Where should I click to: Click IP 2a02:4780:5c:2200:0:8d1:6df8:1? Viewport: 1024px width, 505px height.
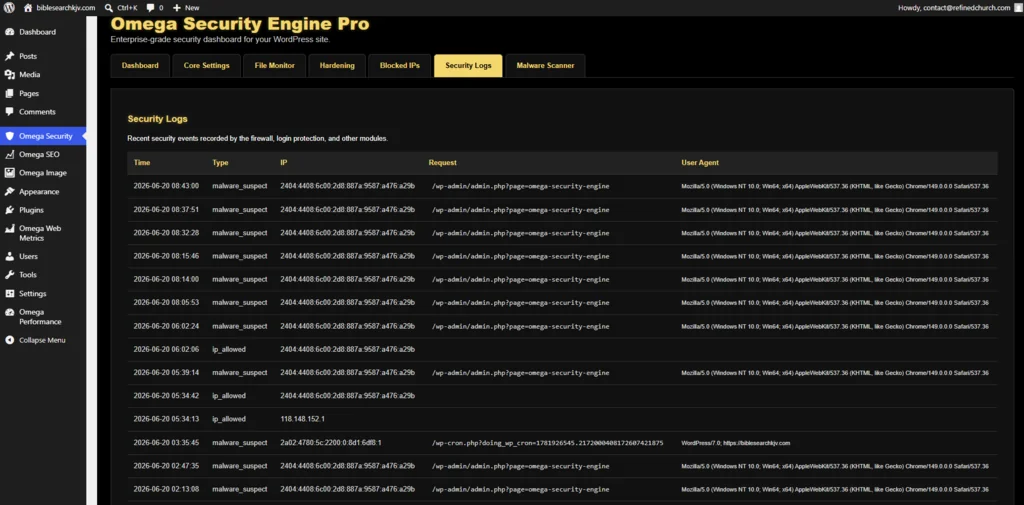pyautogui.click(x=330, y=442)
